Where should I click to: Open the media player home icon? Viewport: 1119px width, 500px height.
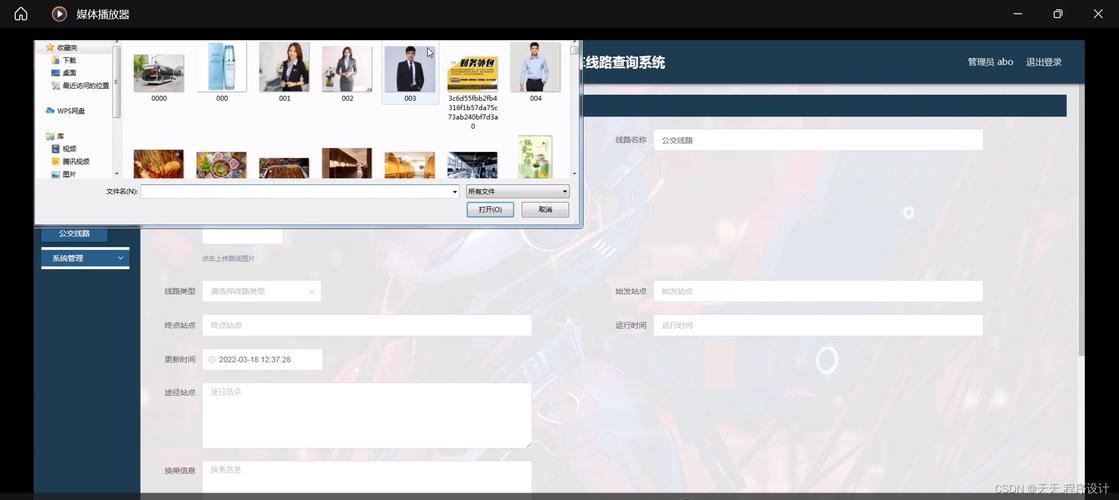[x=21, y=14]
